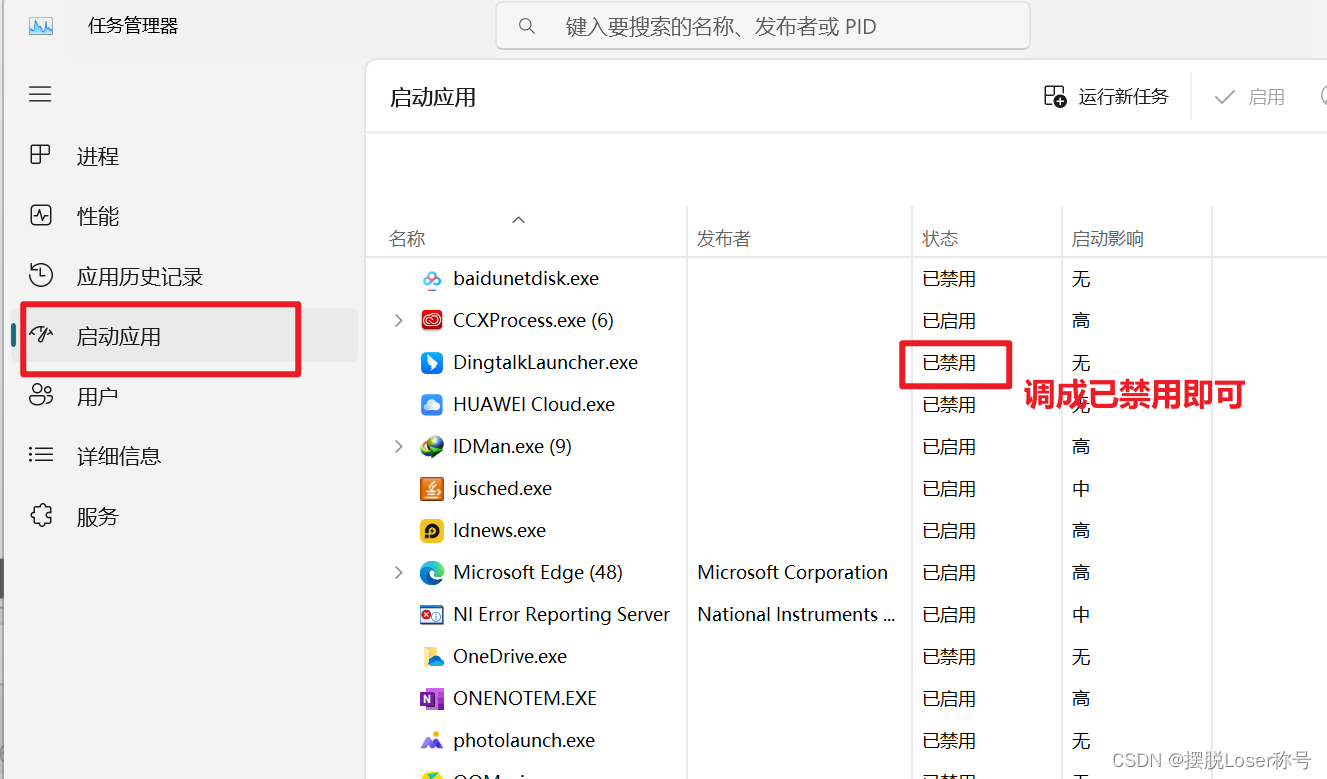Click the ldnews.exe yellow icon
This screenshot has height=779, width=1327.
tap(432, 531)
